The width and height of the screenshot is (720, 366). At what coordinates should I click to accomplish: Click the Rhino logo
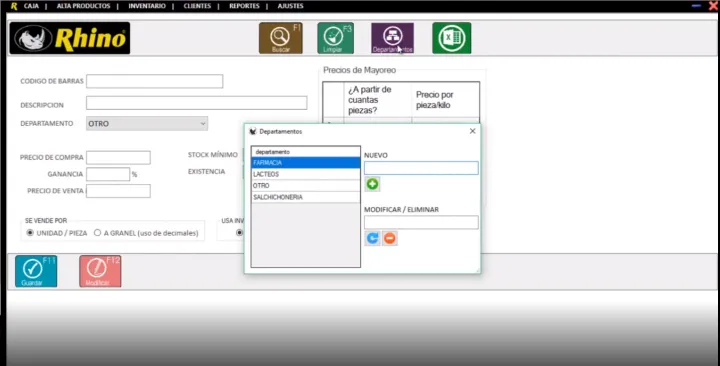pos(70,38)
